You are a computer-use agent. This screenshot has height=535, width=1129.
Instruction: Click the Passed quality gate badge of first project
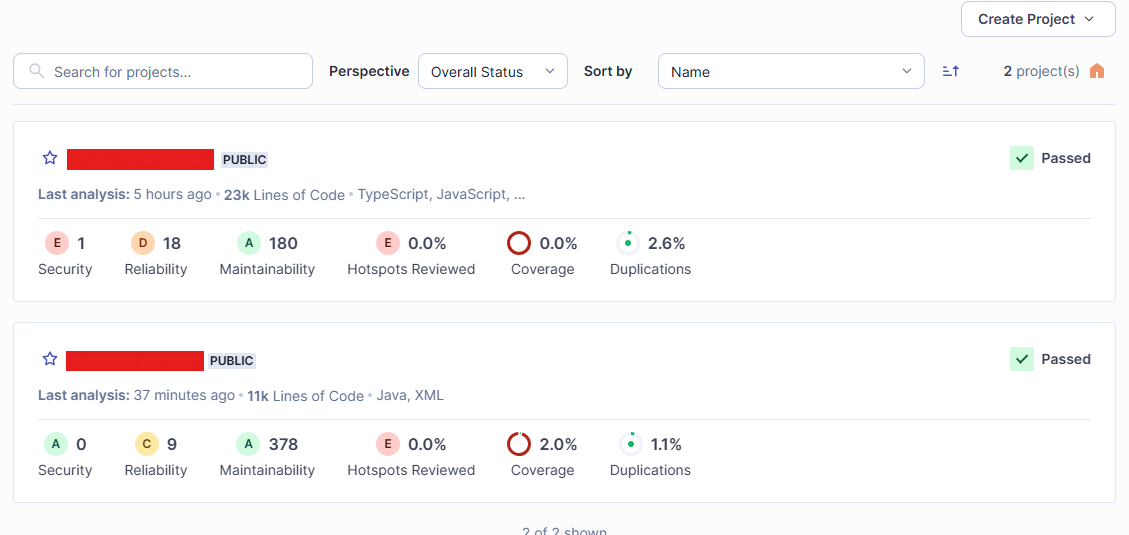point(1050,158)
